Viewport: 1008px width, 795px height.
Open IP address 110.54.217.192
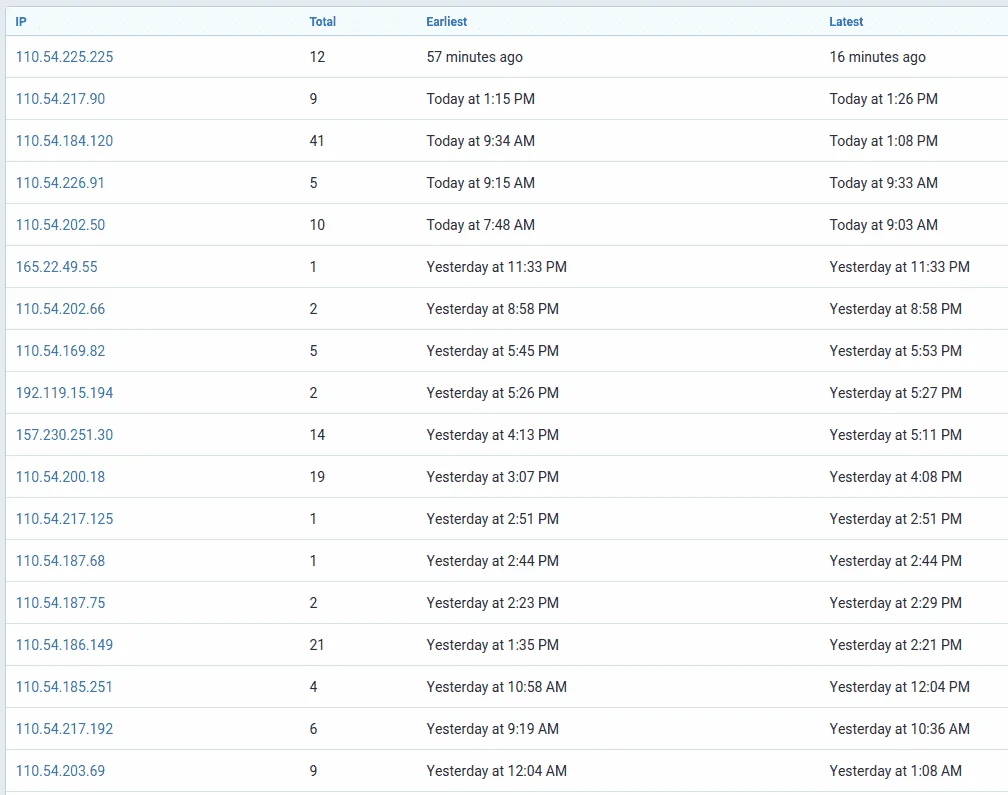[64, 729]
